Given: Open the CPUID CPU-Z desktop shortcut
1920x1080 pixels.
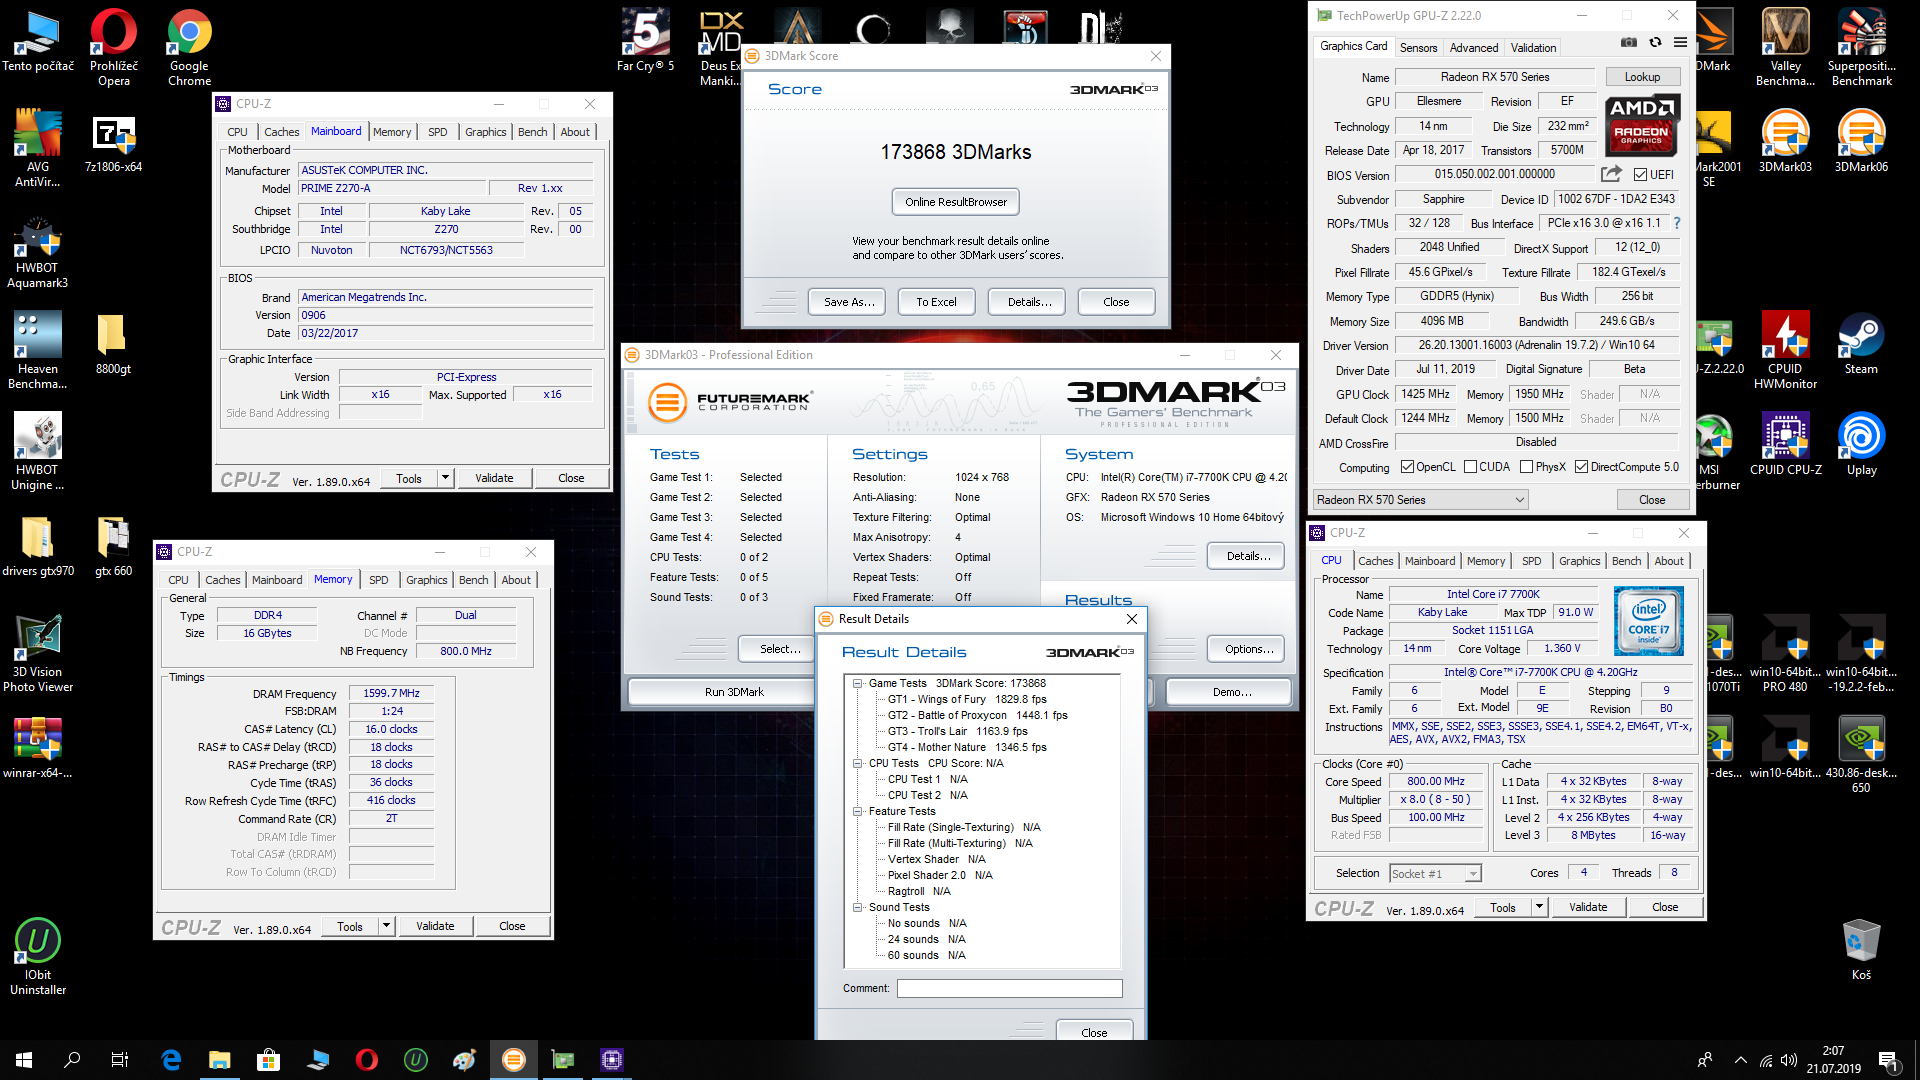Looking at the screenshot, I should 1785,444.
